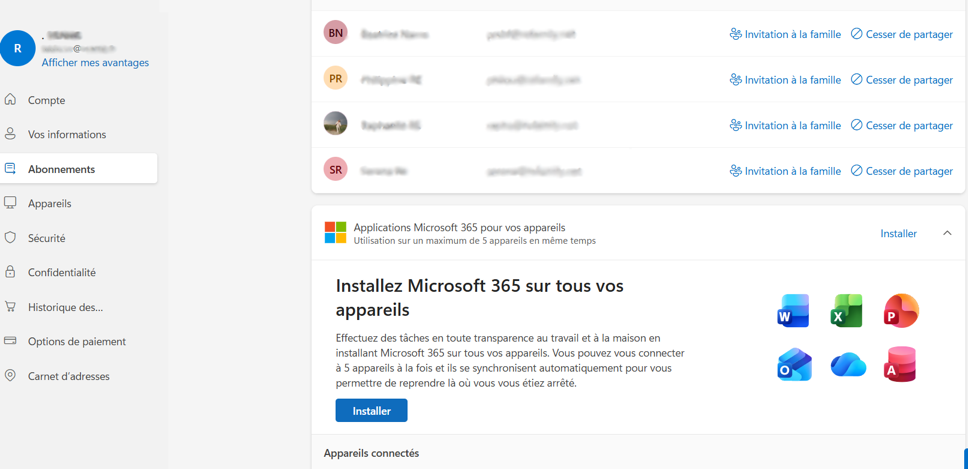Open Options de paiement
The image size is (968, 469).
(78, 341)
